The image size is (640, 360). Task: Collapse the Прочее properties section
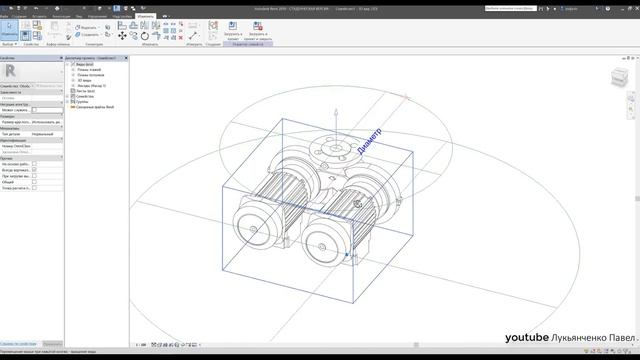click(62, 158)
